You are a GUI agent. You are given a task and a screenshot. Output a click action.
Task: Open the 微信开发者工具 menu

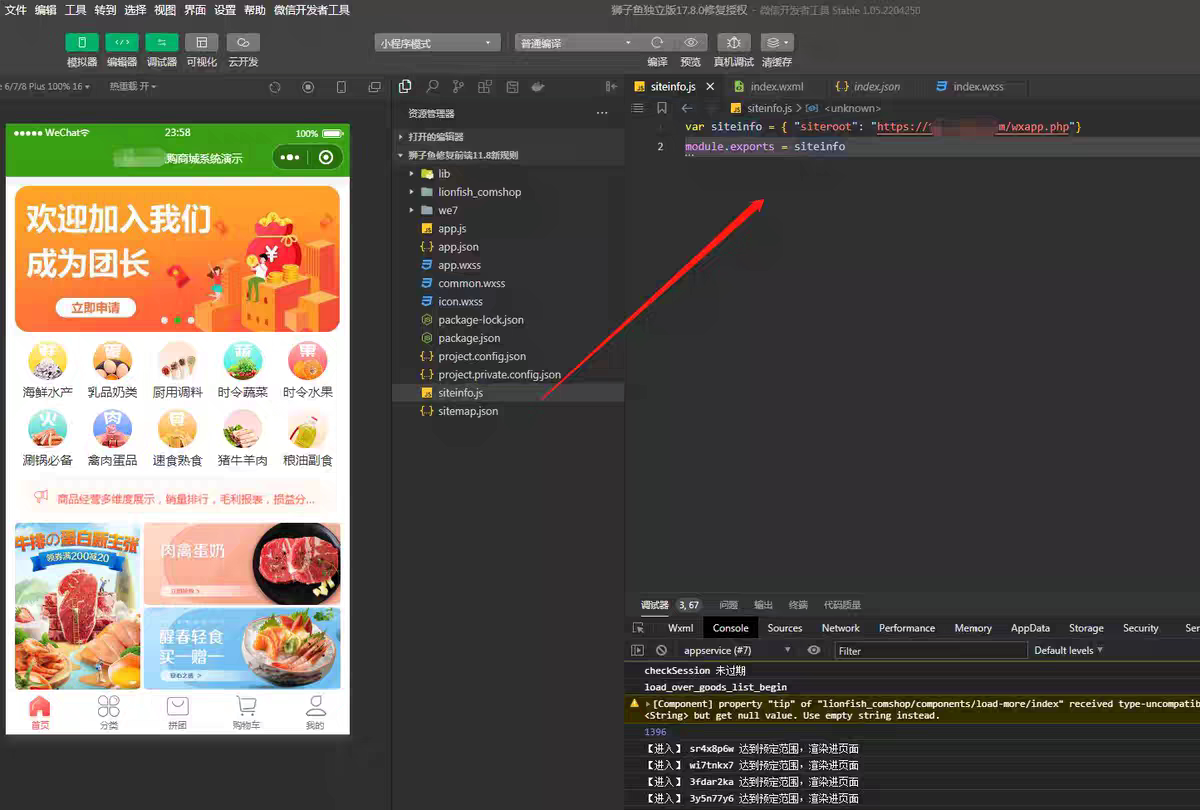point(312,10)
